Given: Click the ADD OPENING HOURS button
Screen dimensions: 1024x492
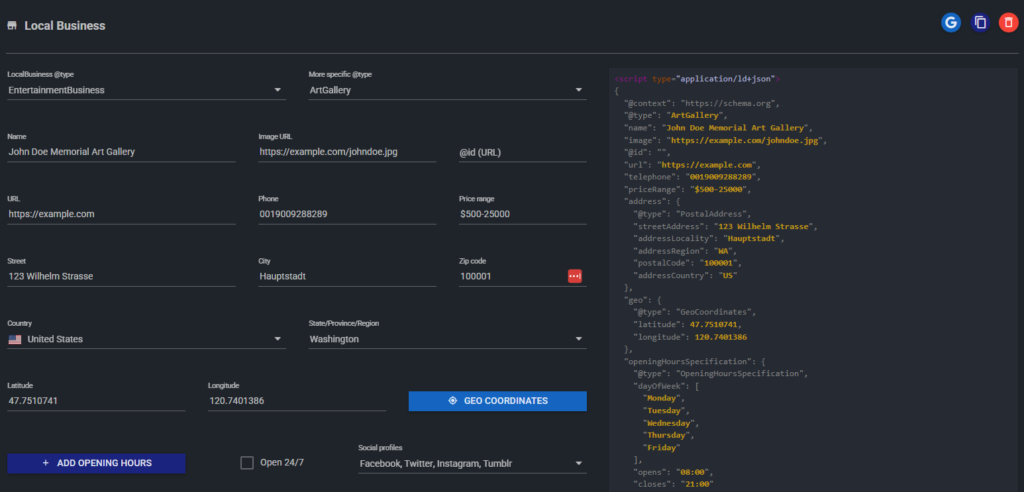Looking at the screenshot, I should (x=96, y=463).
